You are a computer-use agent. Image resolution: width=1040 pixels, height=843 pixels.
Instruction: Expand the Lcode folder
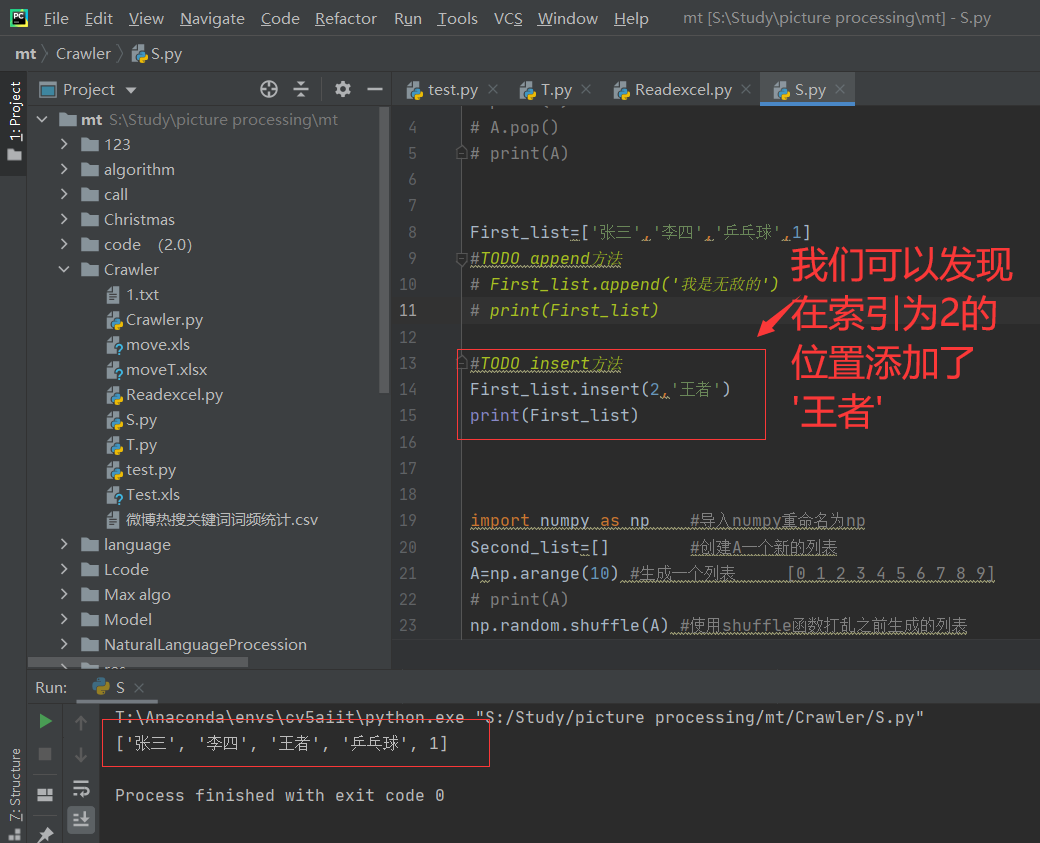coord(64,569)
